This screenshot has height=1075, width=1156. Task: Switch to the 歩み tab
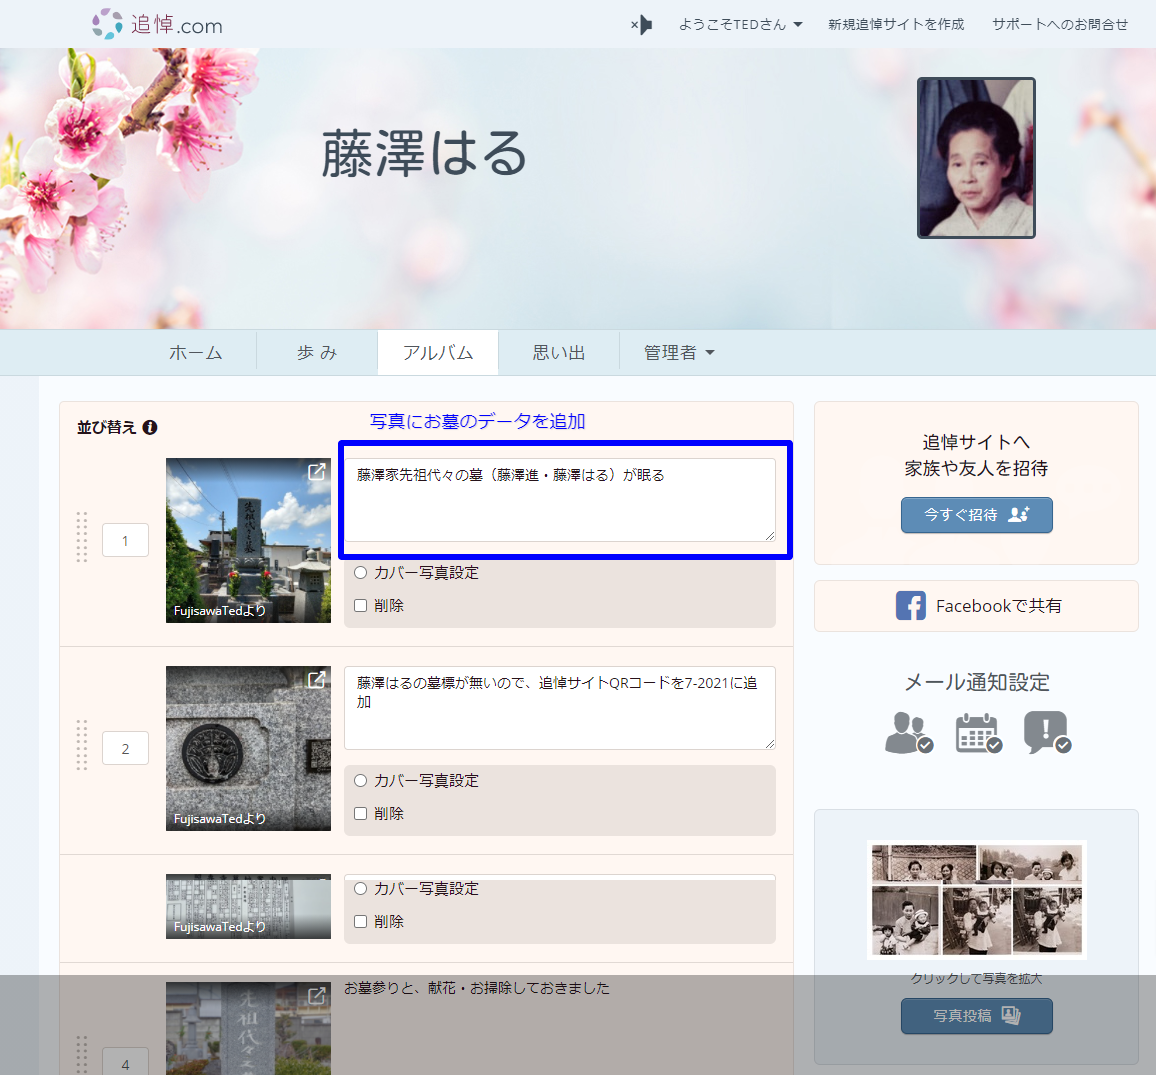pyautogui.click(x=317, y=352)
